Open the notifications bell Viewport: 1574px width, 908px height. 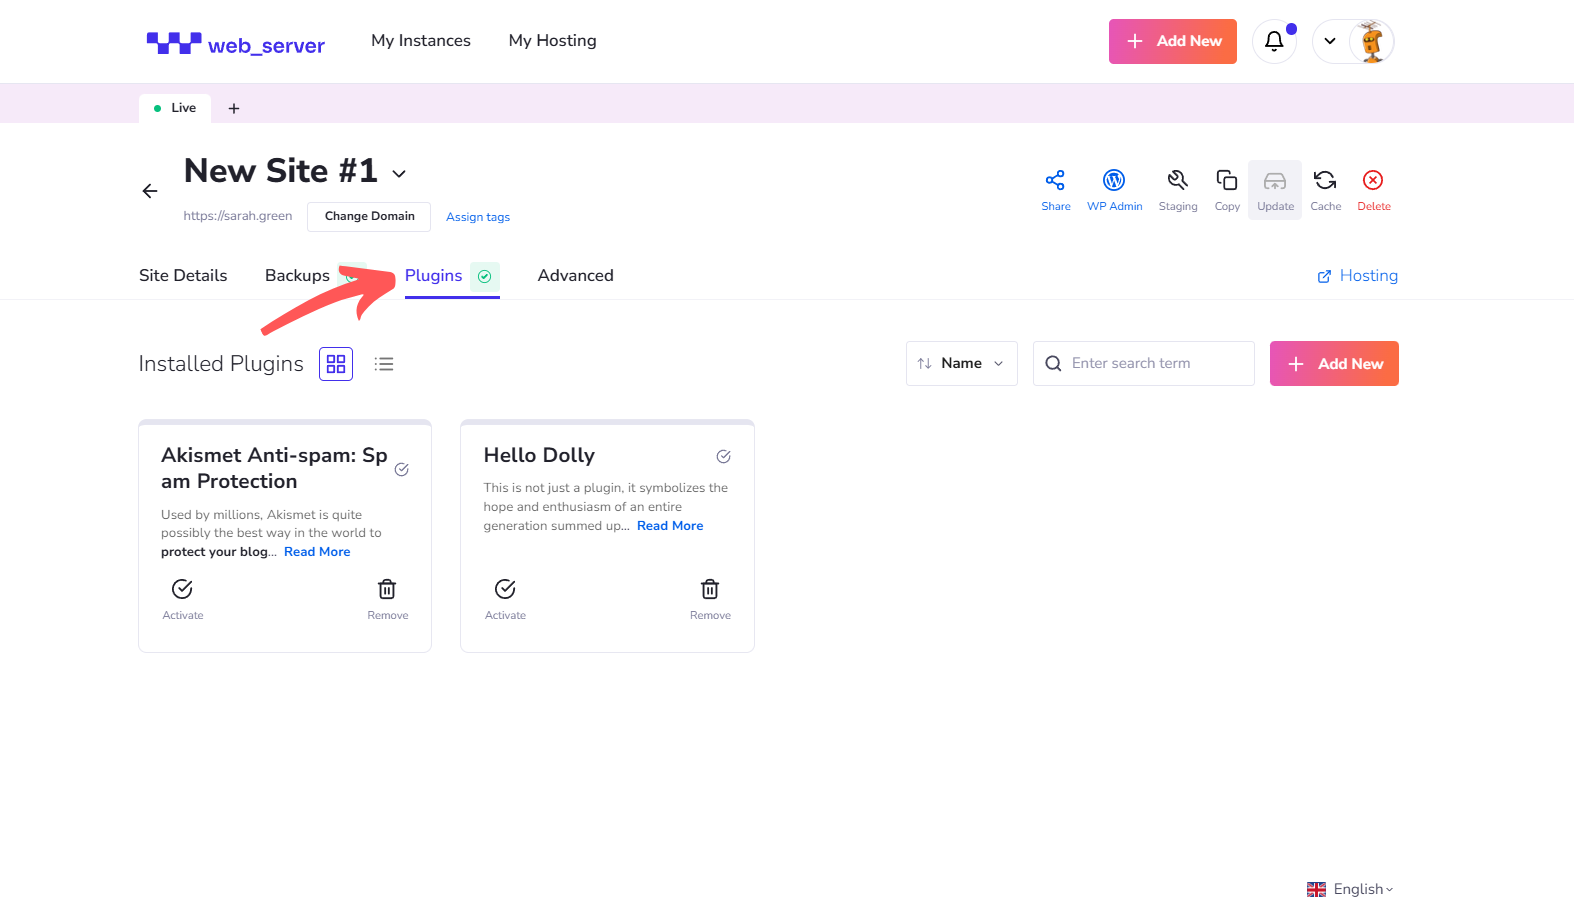(1274, 41)
